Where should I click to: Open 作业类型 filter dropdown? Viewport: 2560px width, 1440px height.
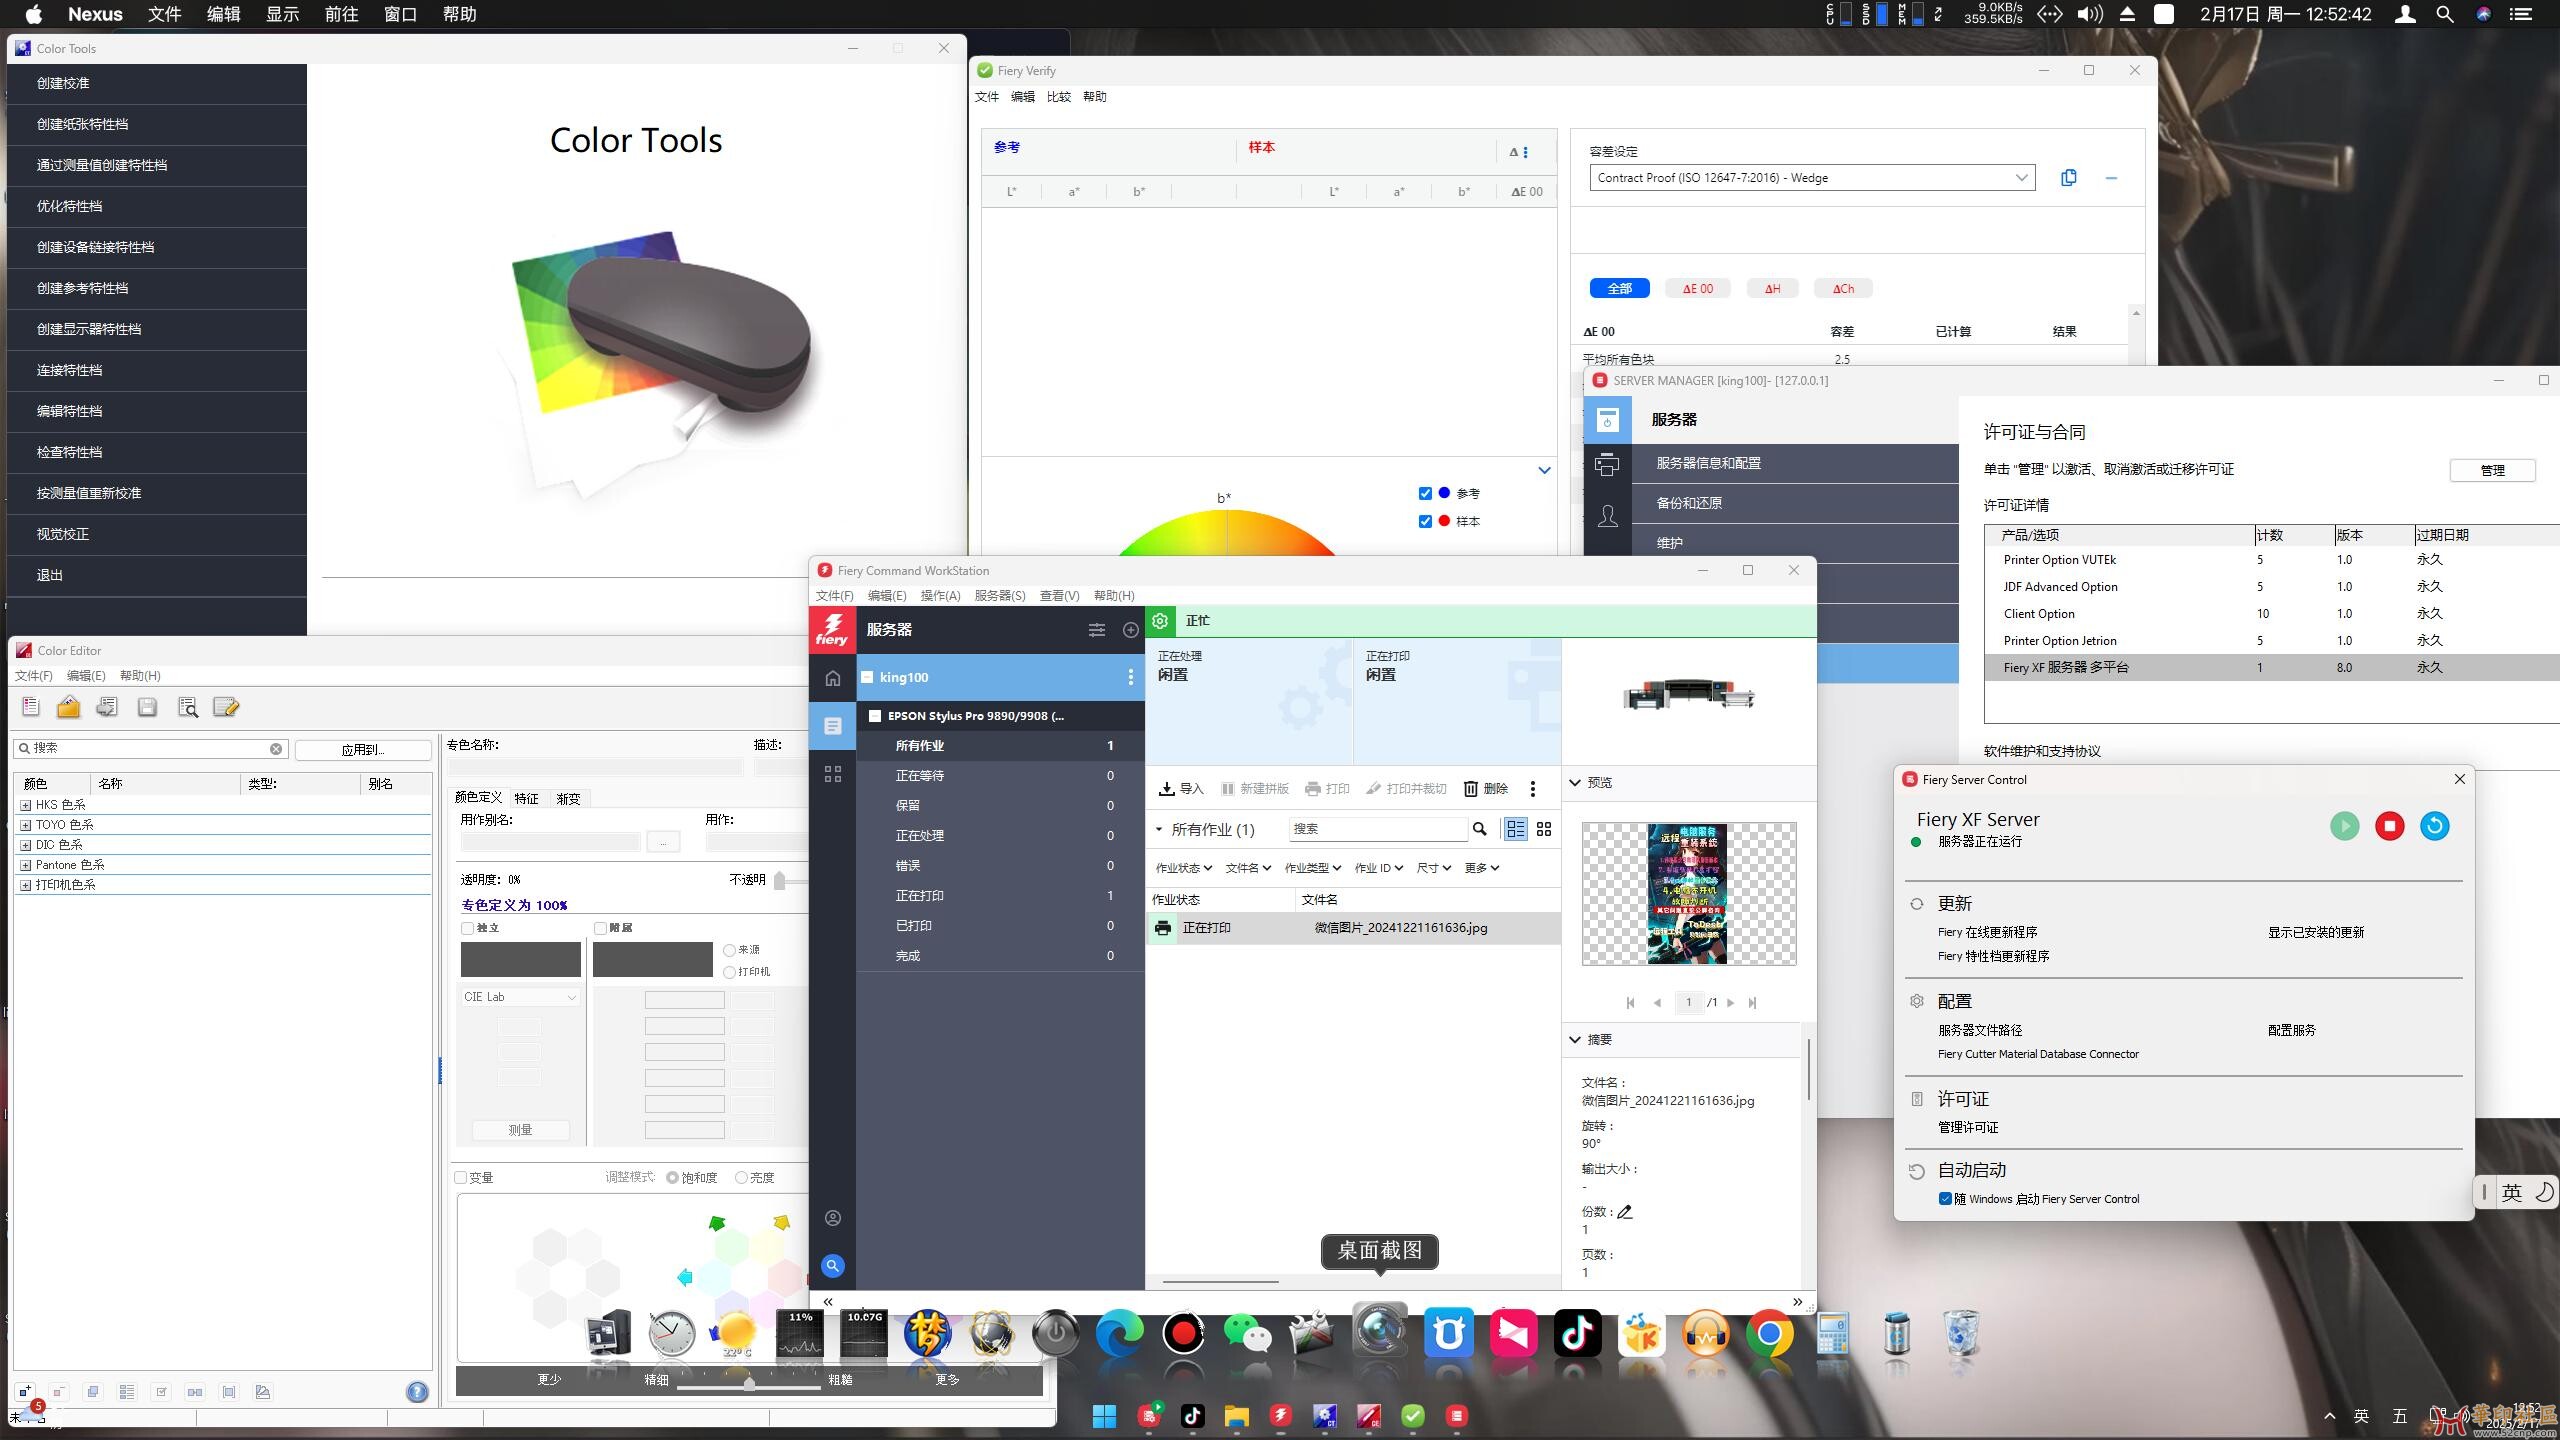(x=1312, y=868)
